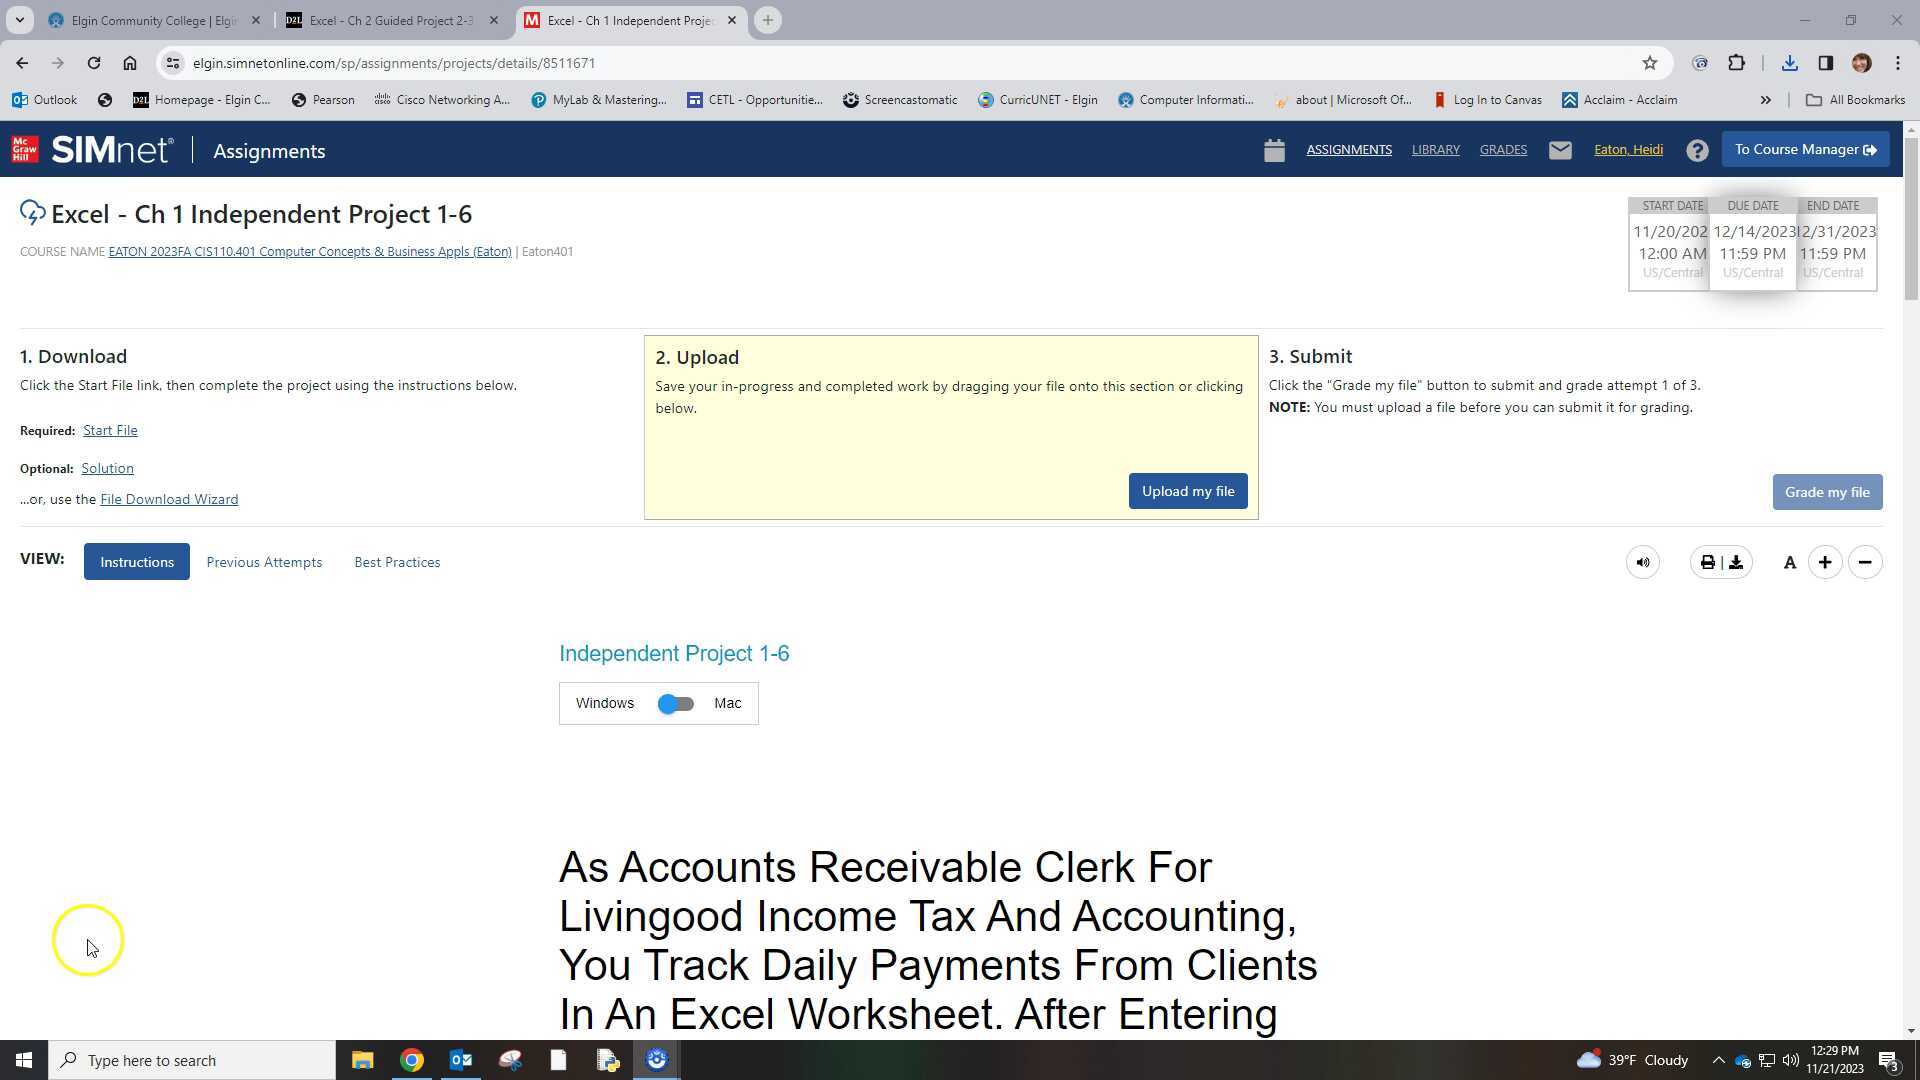Image resolution: width=1920 pixels, height=1080 pixels.
Task: Open the messages envelope icon
Action: (1560, 150)
